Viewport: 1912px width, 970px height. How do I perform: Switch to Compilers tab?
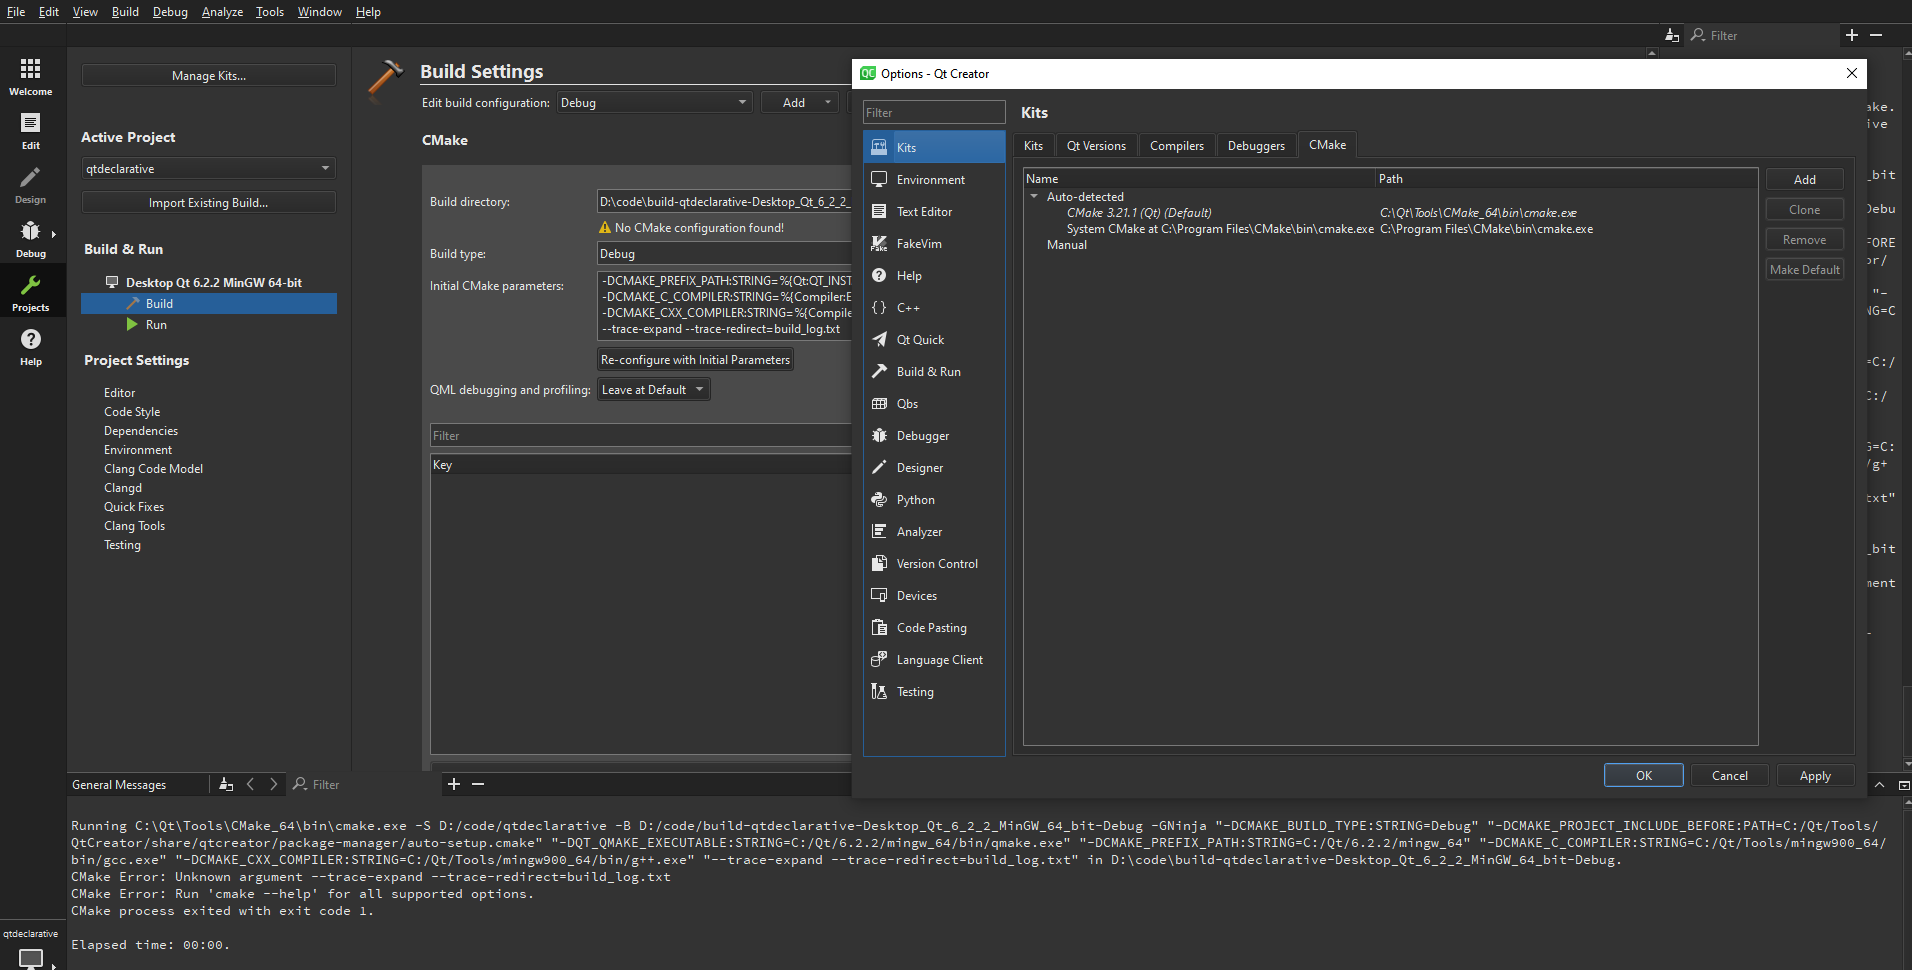pyautogui.click(x=1177, y=145)
